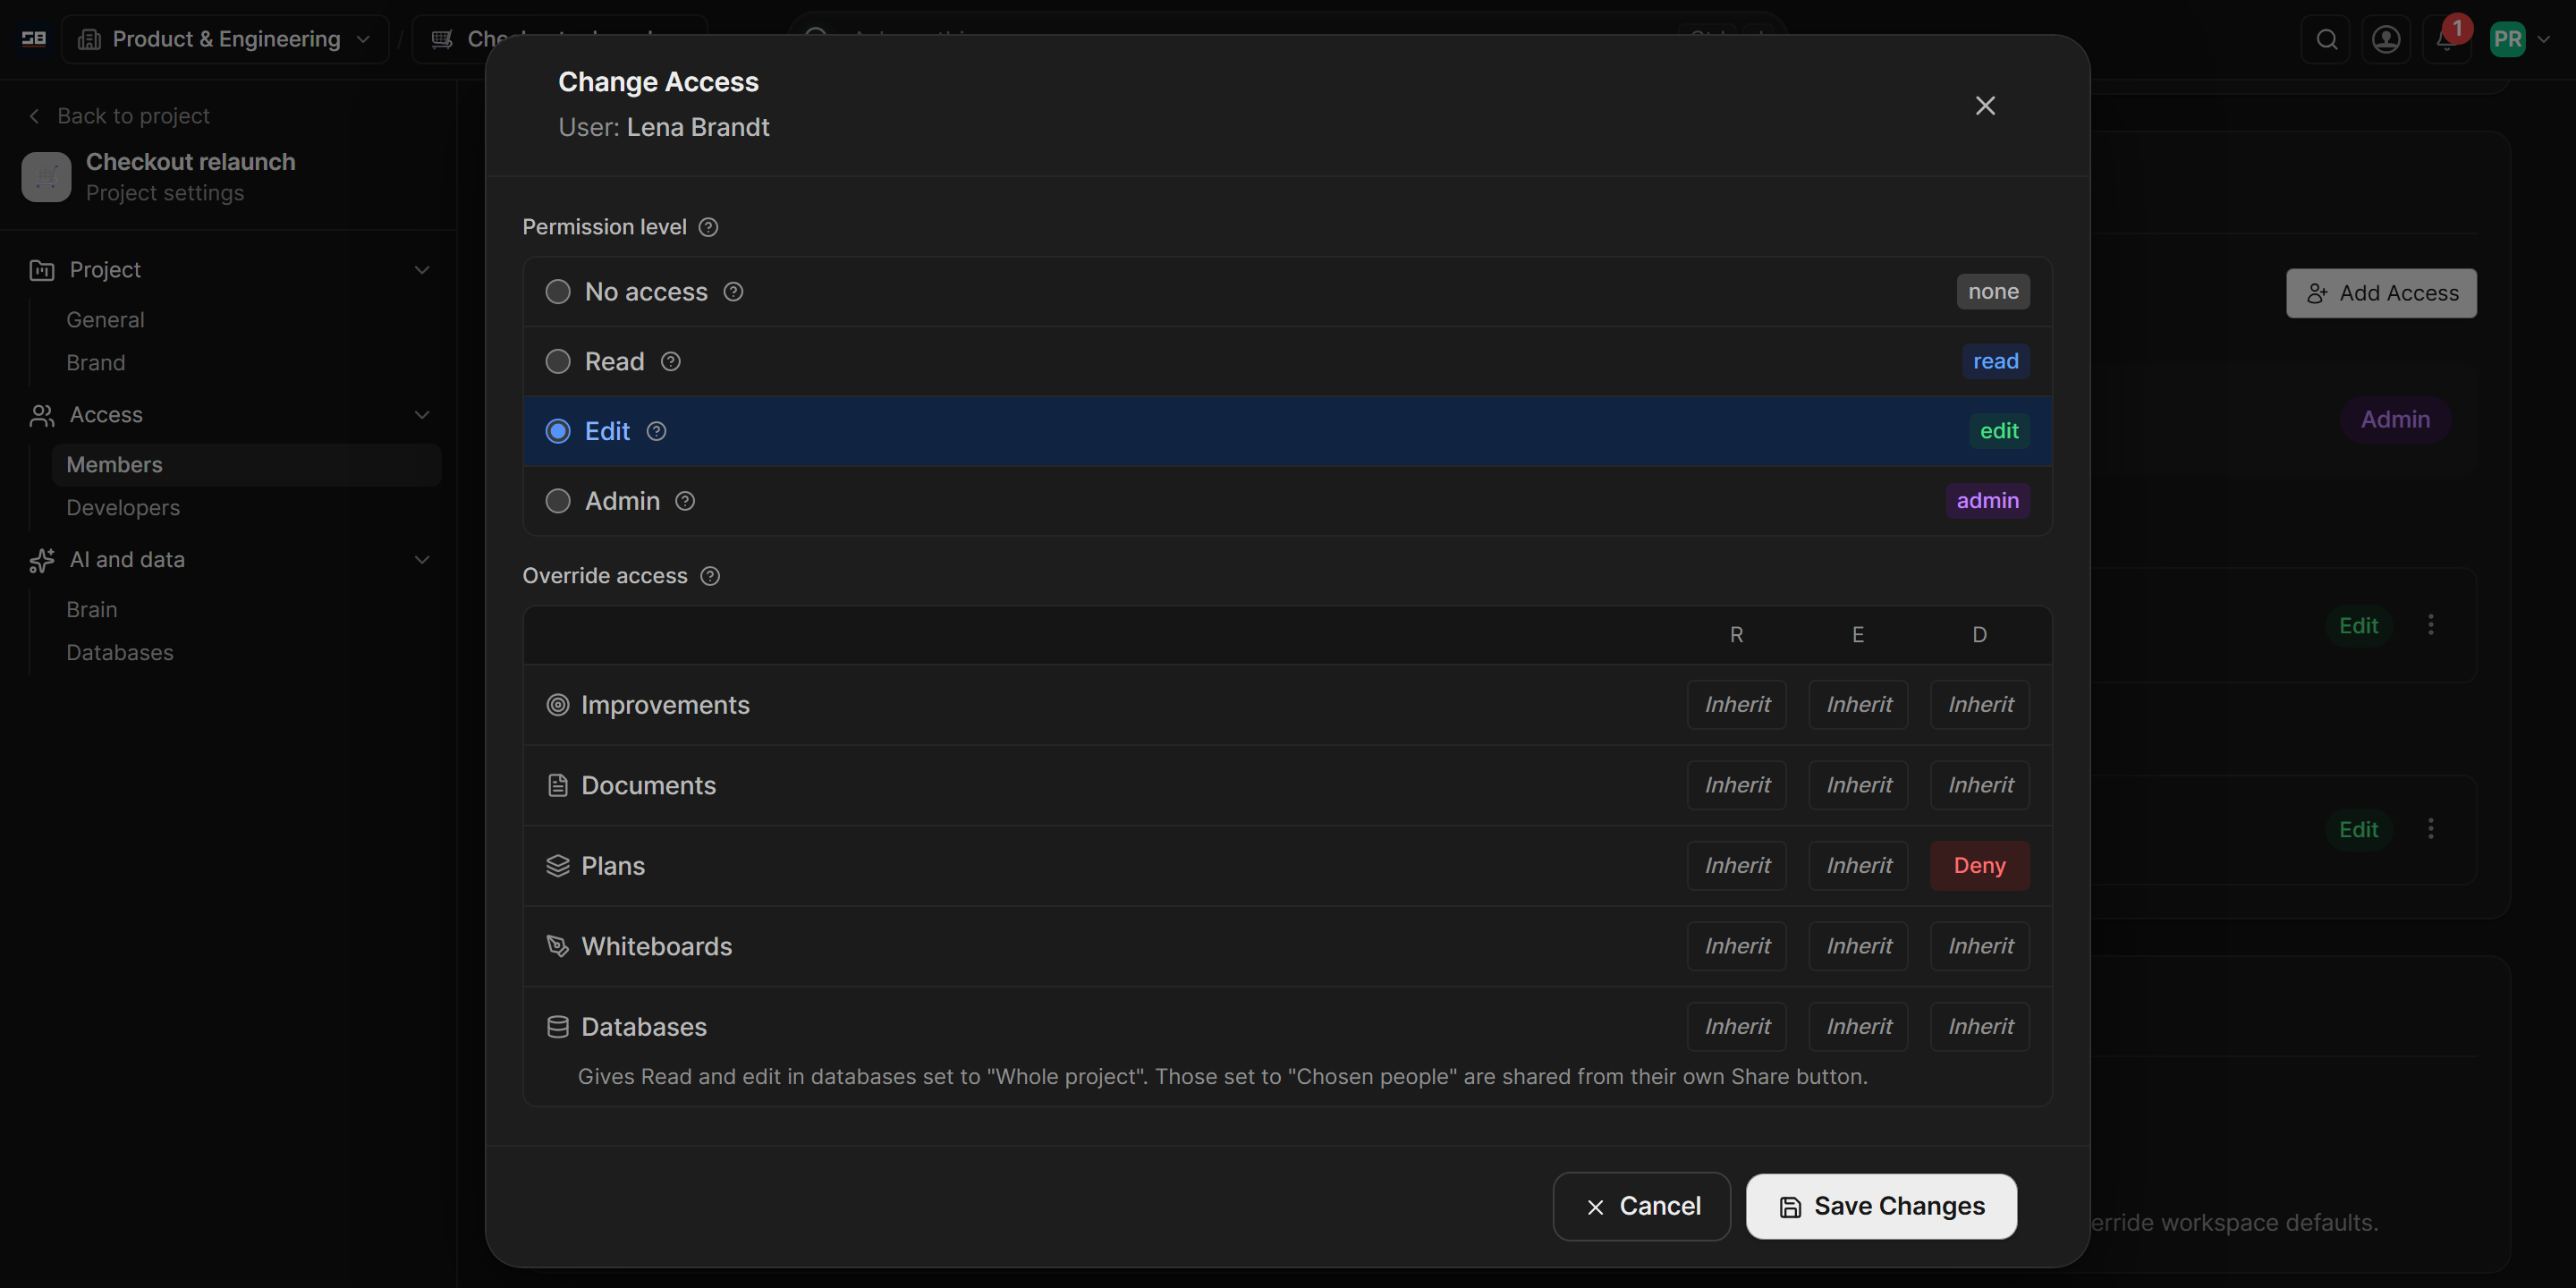Toggle Plans D override set to Deny
The image size is (2576, 1288).
click(1980, 866)
